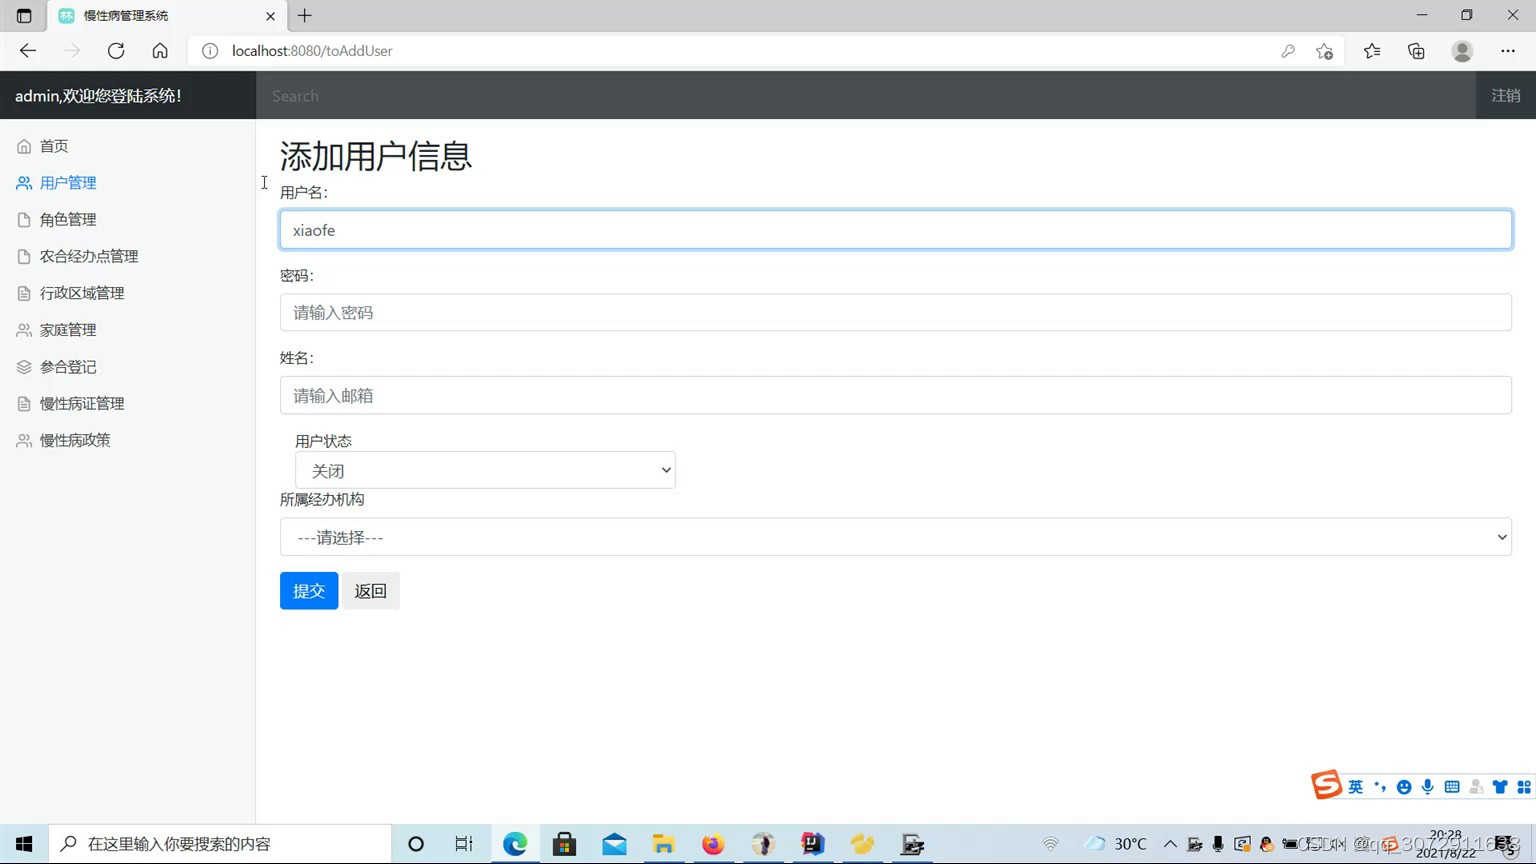Screen dimensions: 1536x864
Task: Open Cortana circle on taskbar
Action: 416,844
